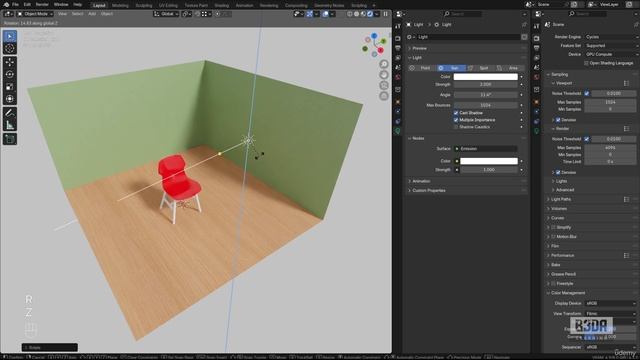This screenshot has width=640, height=360.
Task: Open the Object Mode dropdown
Action: click(x=36, y=14)
